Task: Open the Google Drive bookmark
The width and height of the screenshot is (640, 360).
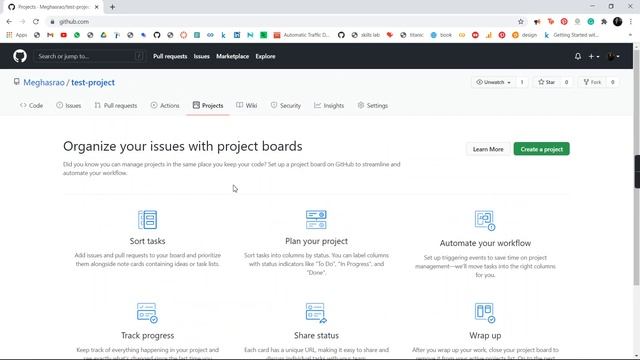Action: coord(103,35)
